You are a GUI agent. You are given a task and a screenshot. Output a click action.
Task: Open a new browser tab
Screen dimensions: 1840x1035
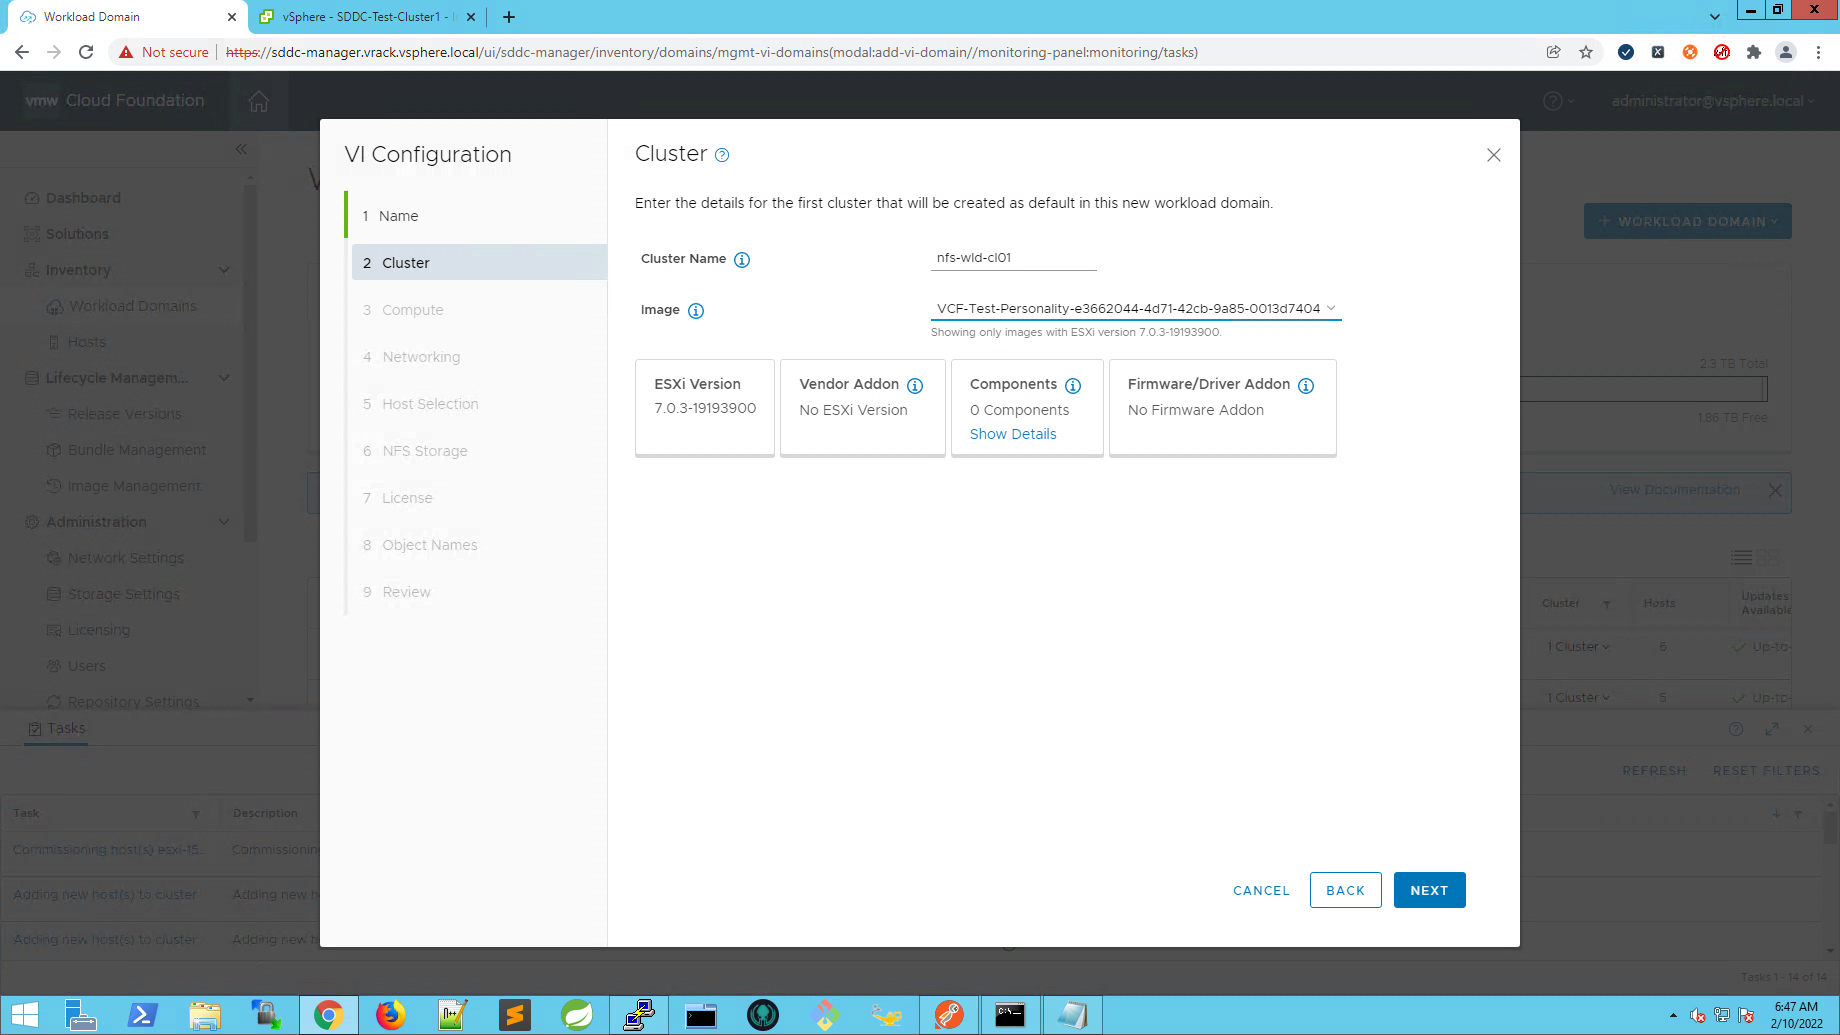click(509, 17)
